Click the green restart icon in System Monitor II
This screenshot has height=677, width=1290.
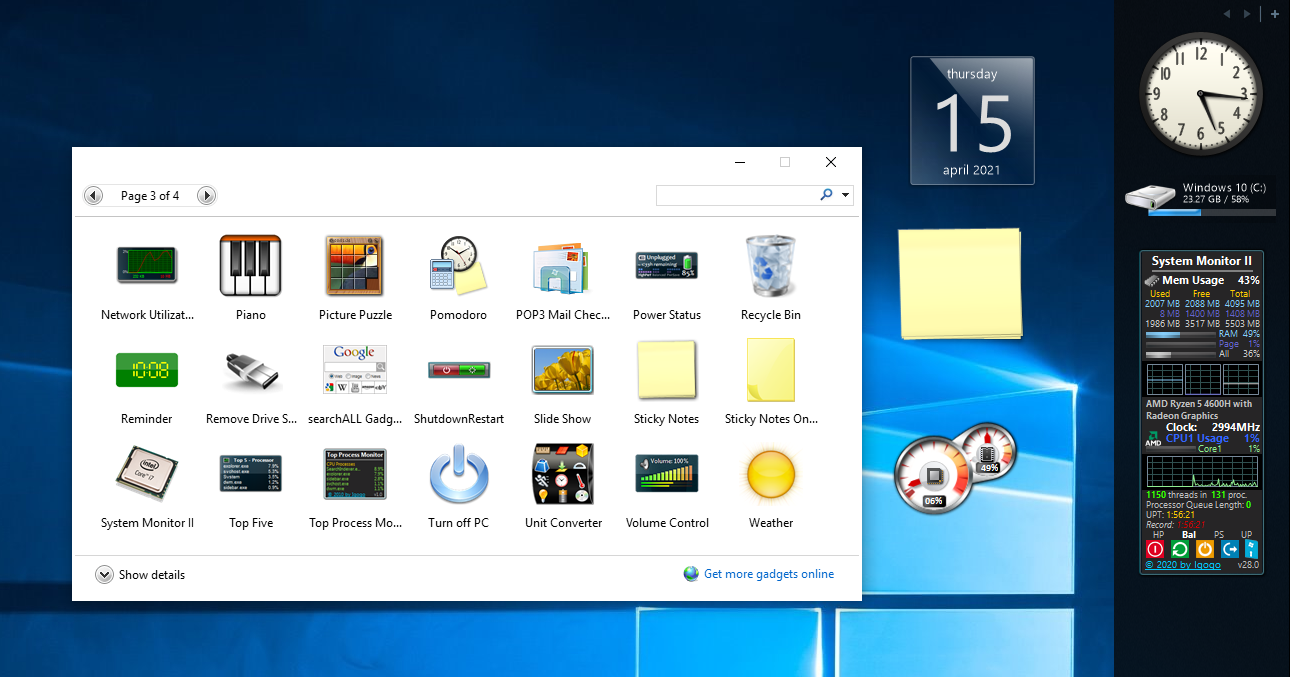click(1179, 548)
